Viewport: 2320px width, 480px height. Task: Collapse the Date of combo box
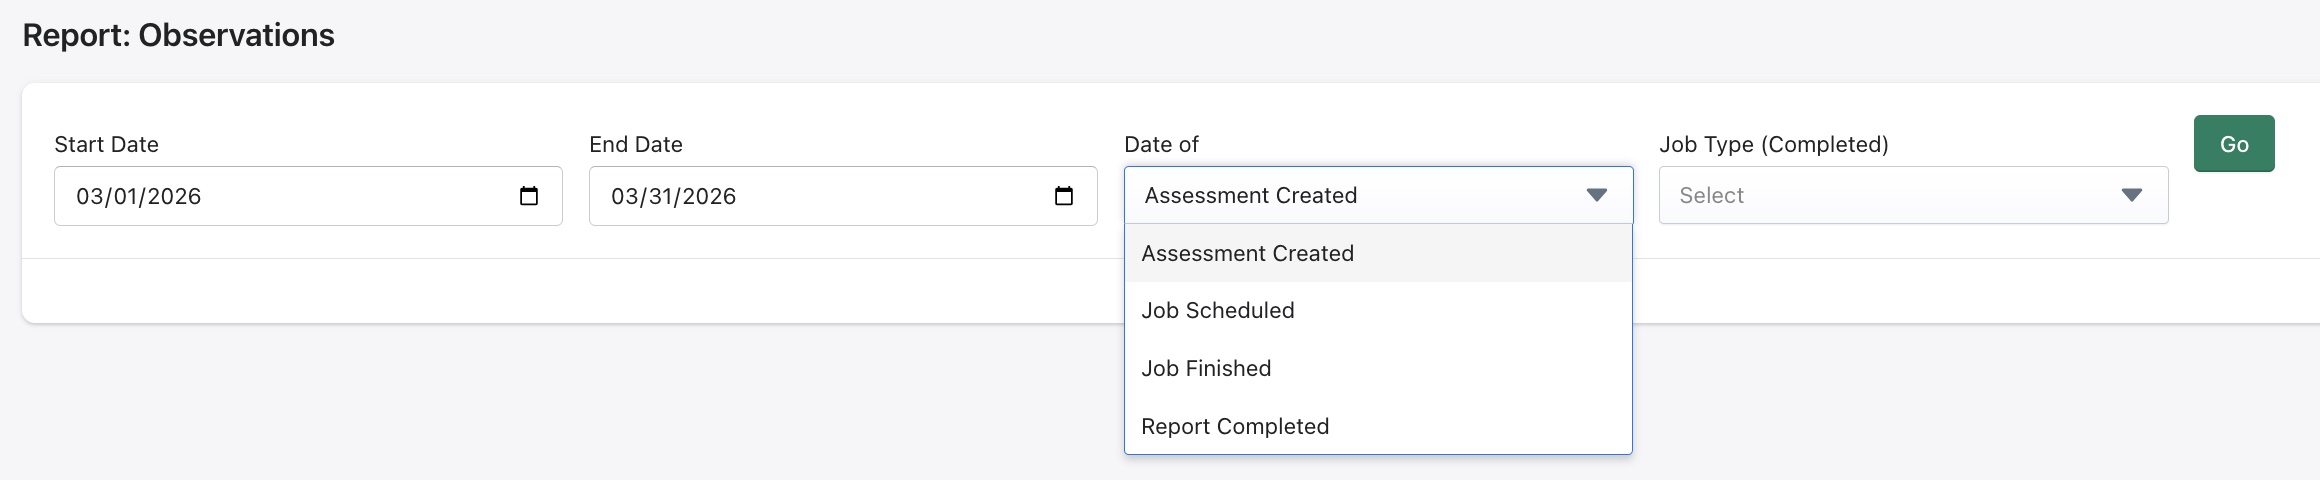coord(1350,195)
